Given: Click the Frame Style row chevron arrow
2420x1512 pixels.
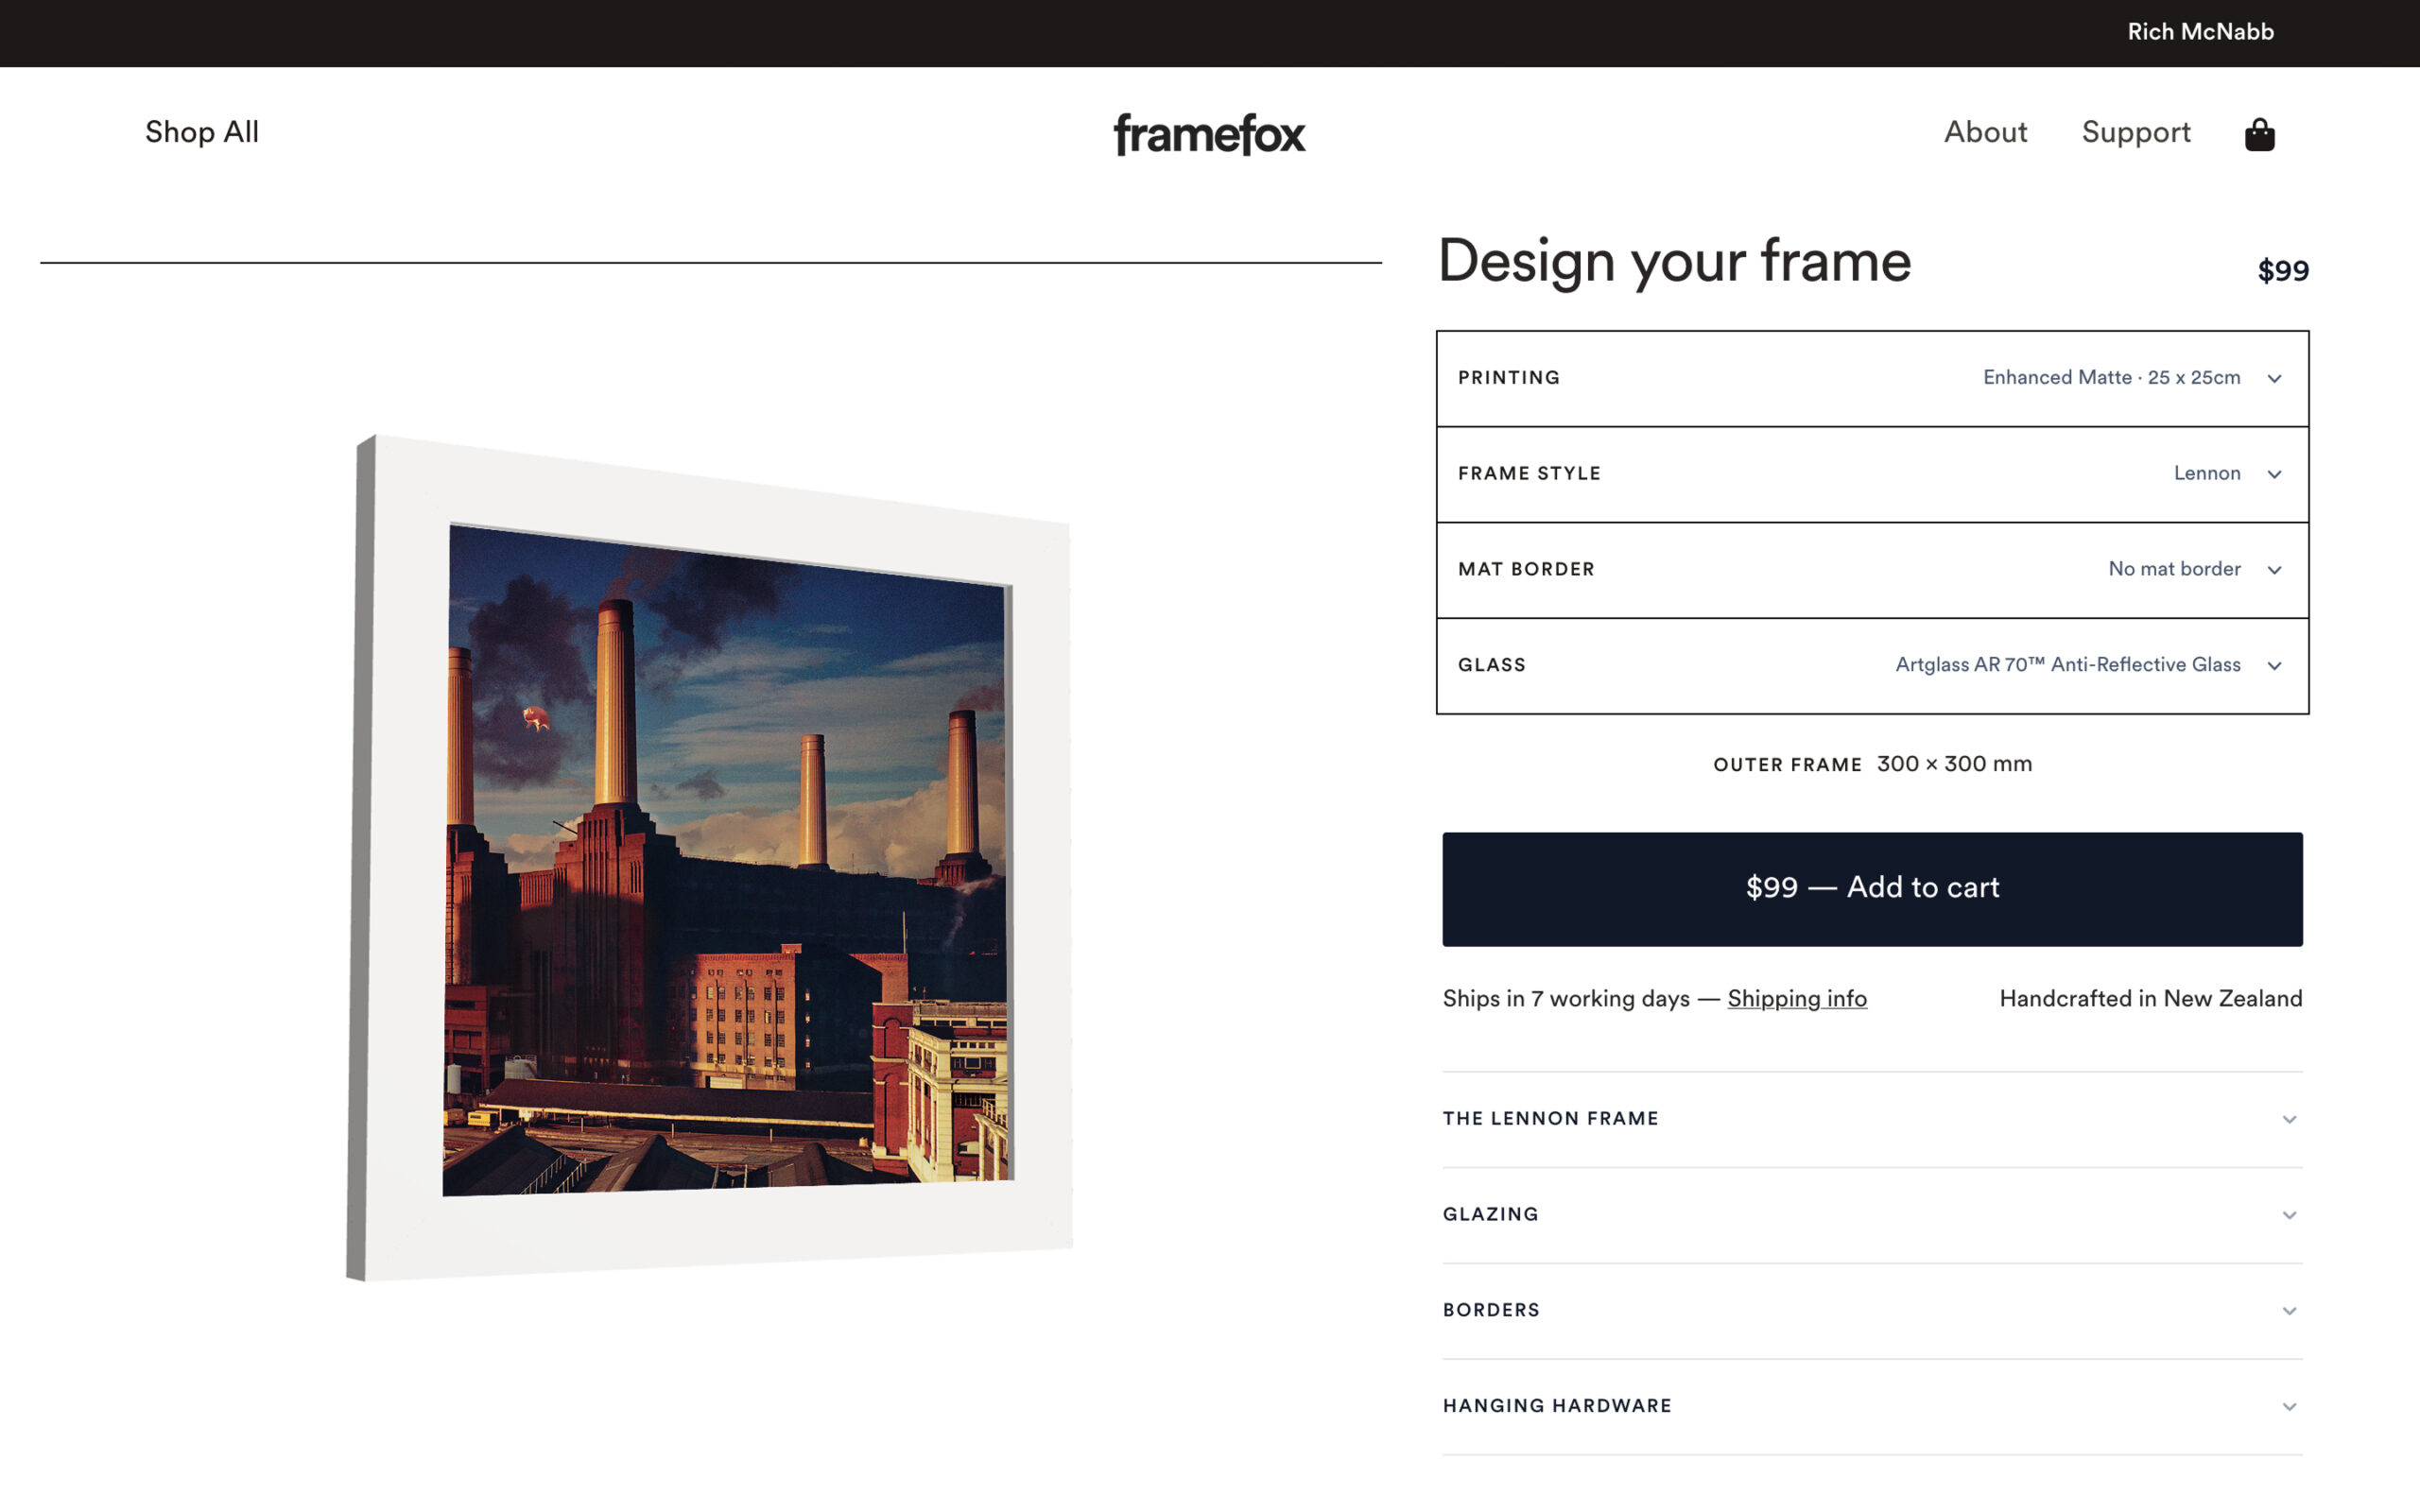Looking at the screenshot, I should click(2275, 475).
